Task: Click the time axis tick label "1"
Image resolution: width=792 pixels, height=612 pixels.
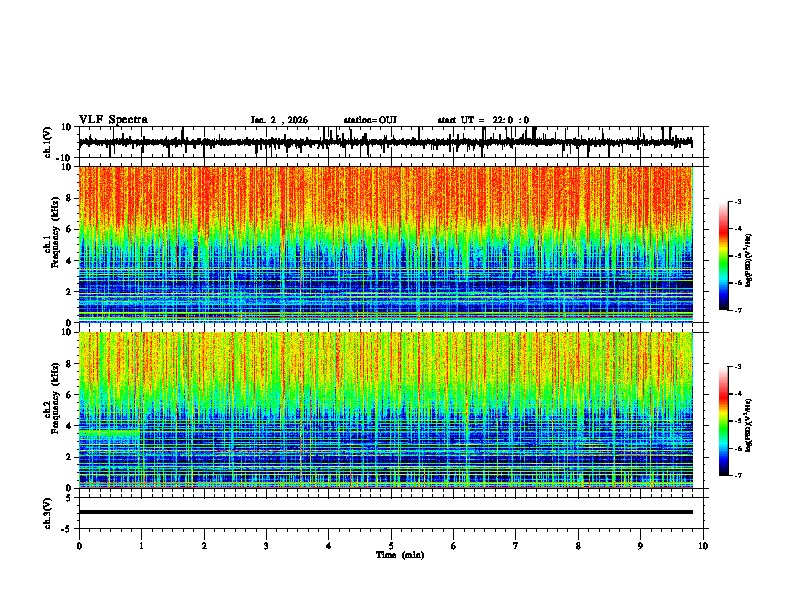Action: pos(141,546)
